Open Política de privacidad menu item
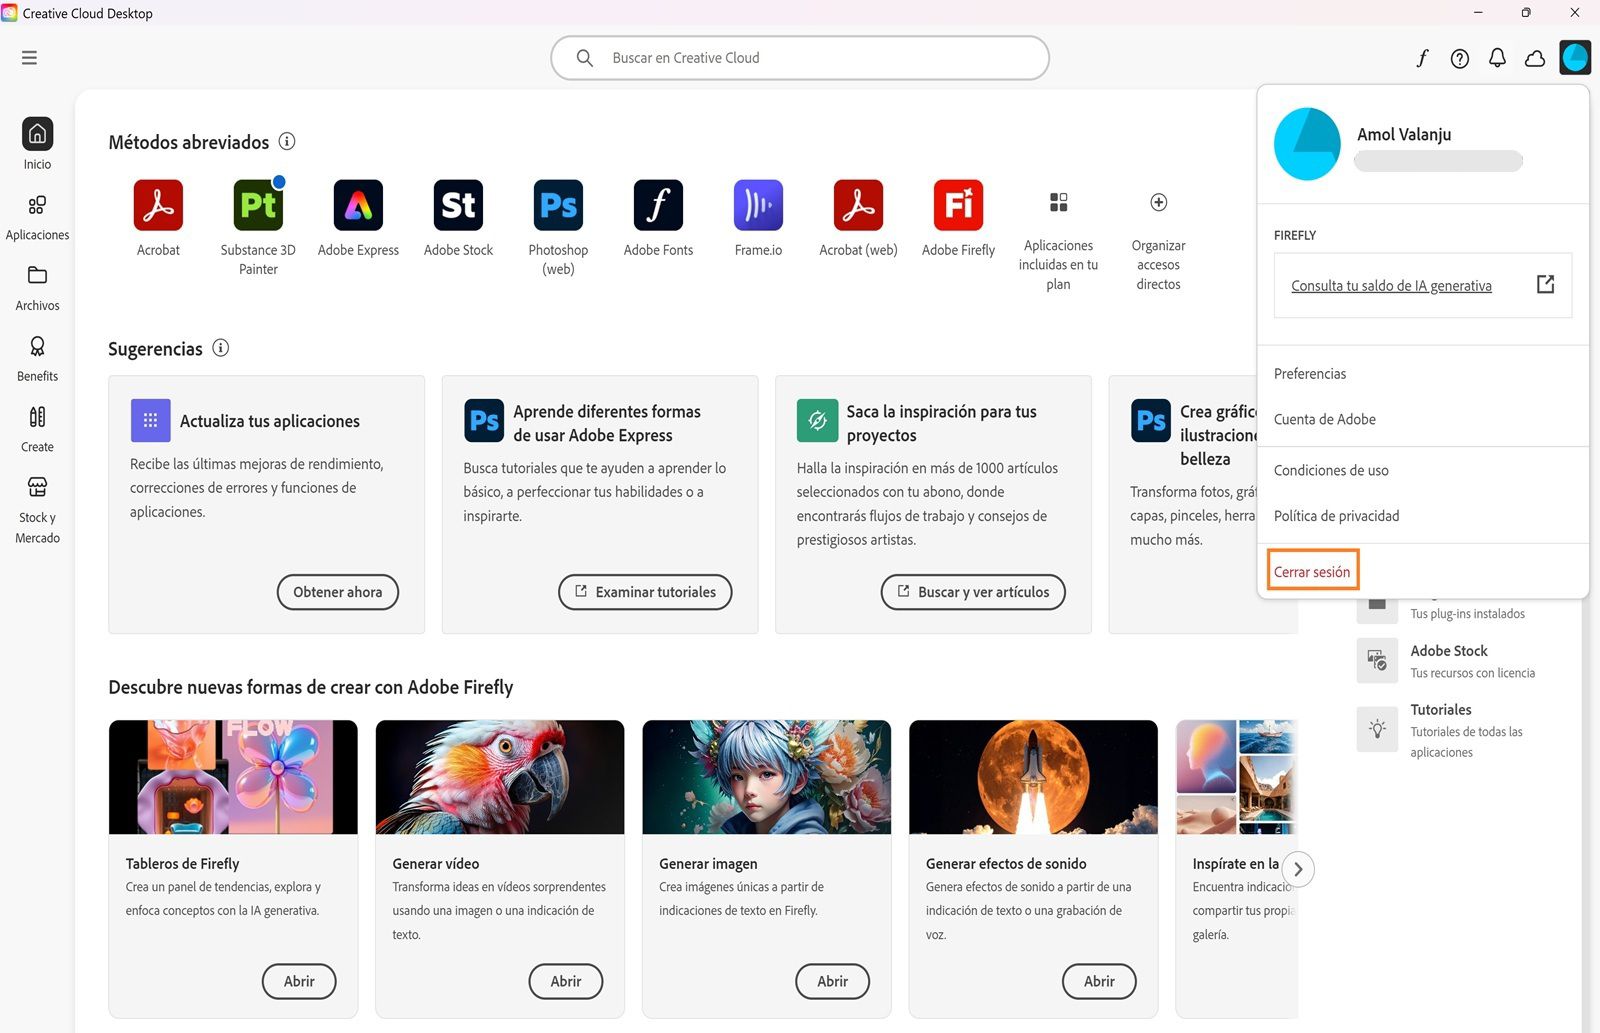Screen dimensions: 1600x1033 [1336, 516]
